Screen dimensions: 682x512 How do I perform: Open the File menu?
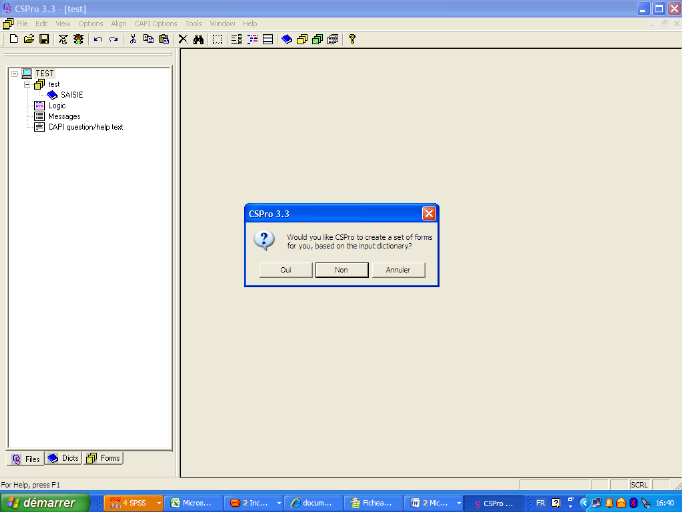pyautogui.click(x=22, y=23)
